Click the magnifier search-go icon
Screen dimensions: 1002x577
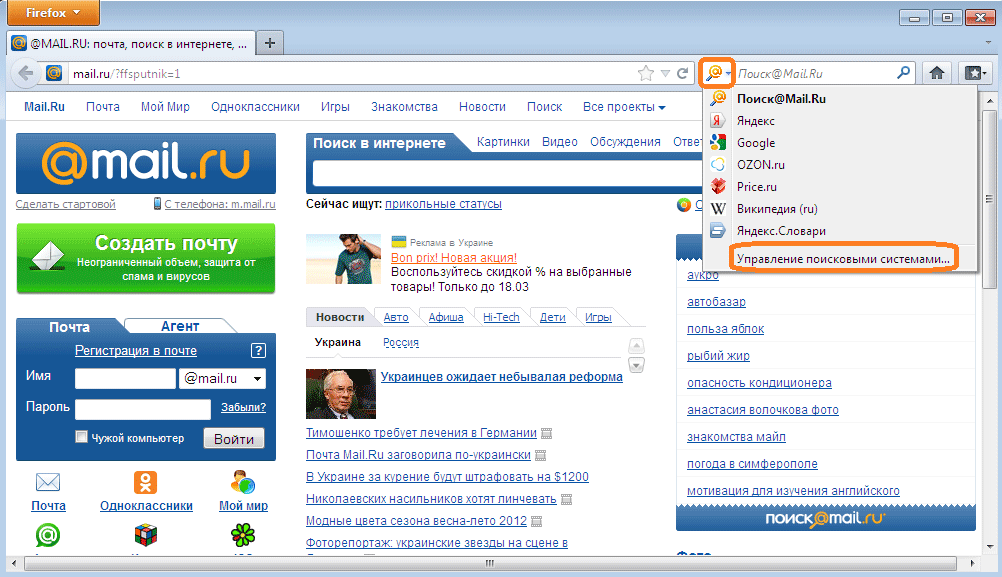point(904,73)
